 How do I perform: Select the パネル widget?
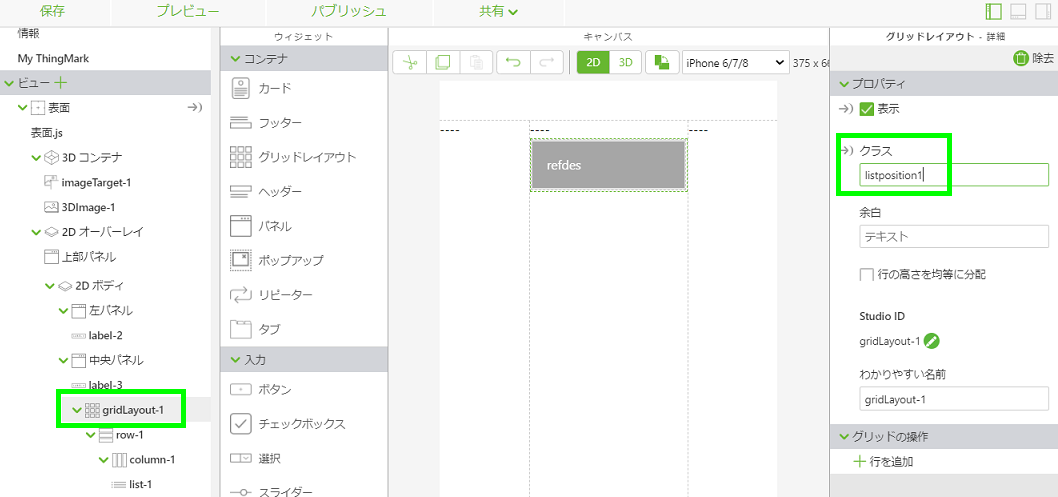pyautogui.click(x=260, y=226)
